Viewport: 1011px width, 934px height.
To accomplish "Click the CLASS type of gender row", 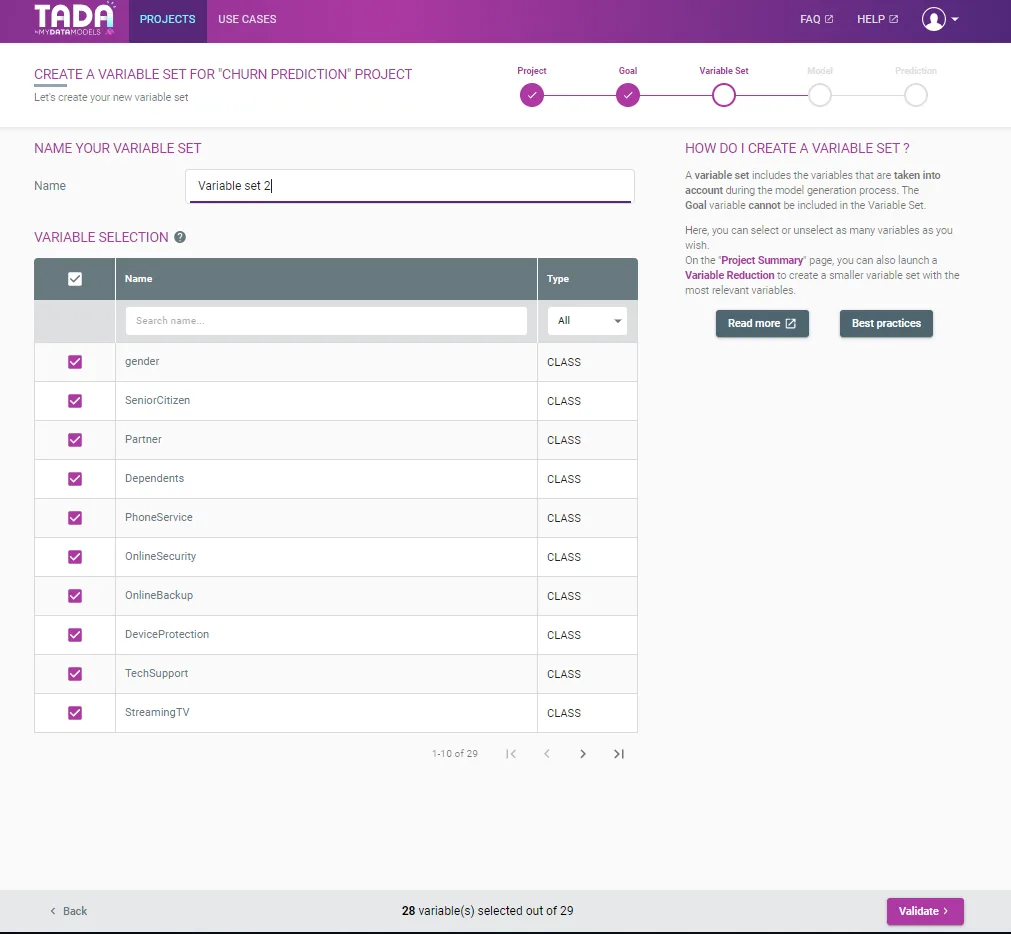I will [564, 362].
